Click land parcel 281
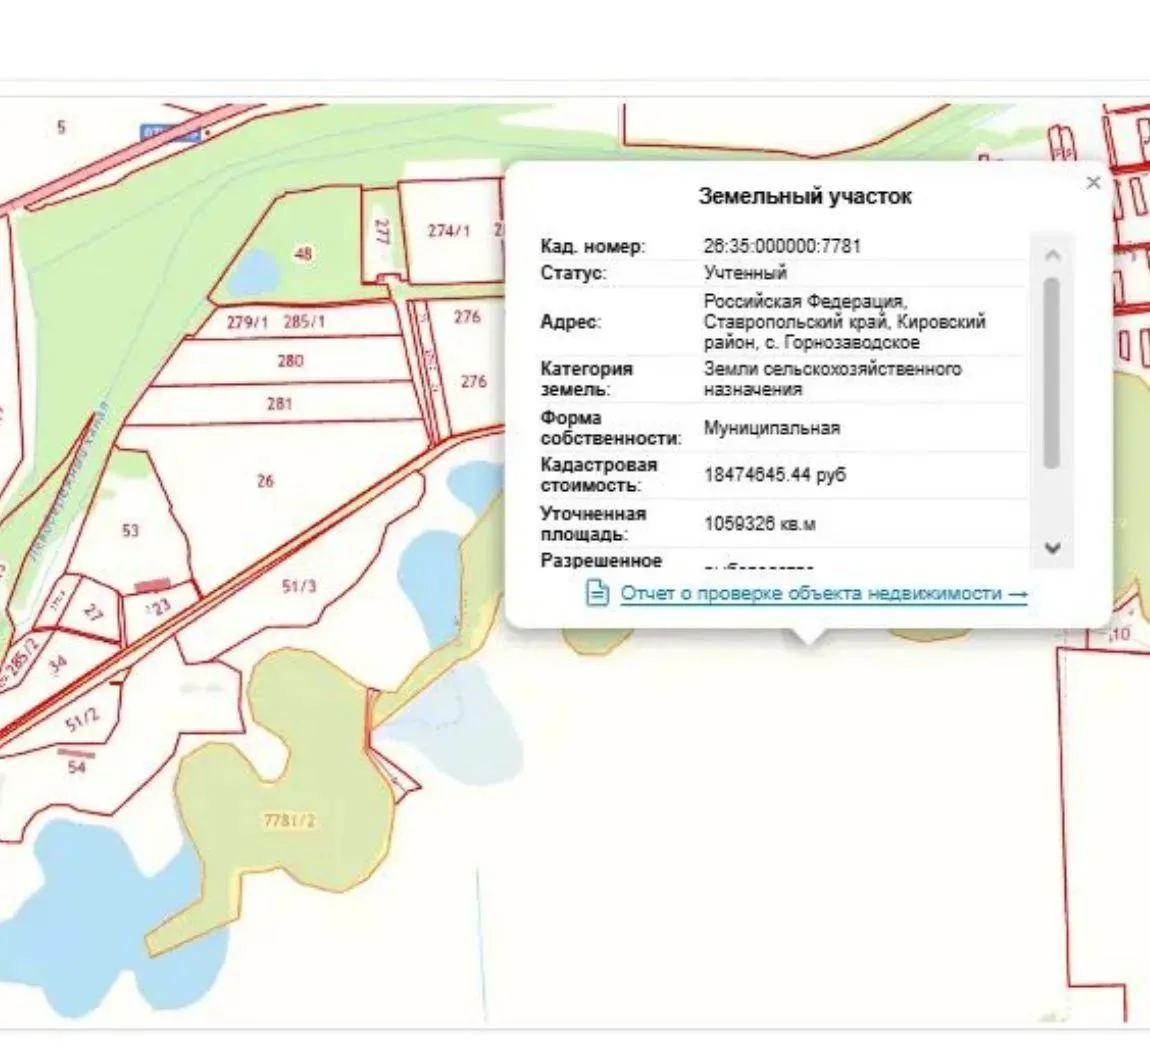Viewport: 1150px width, 1058px height. (279, 403)
